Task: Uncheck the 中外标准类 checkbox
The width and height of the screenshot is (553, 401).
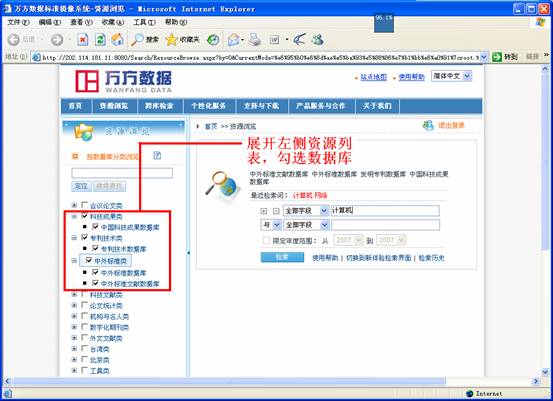Action: 89,261
